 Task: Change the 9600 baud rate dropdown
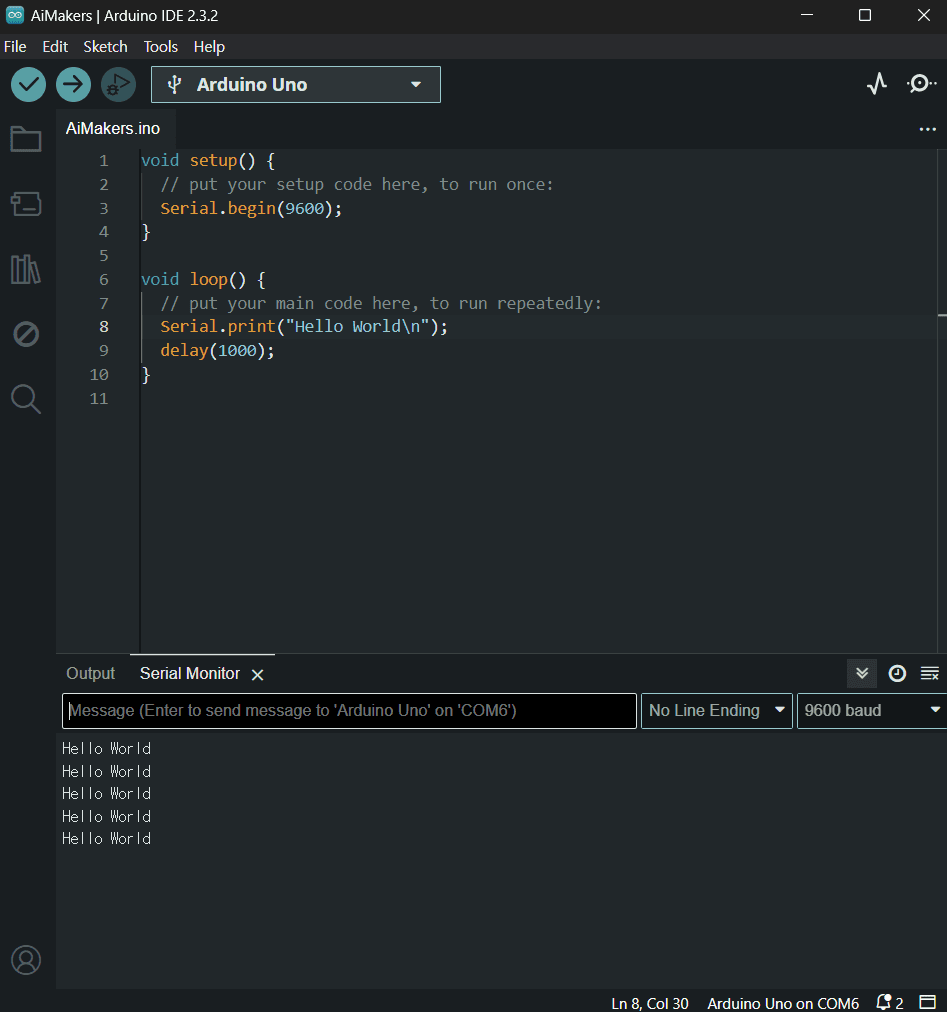pos(871,711)
